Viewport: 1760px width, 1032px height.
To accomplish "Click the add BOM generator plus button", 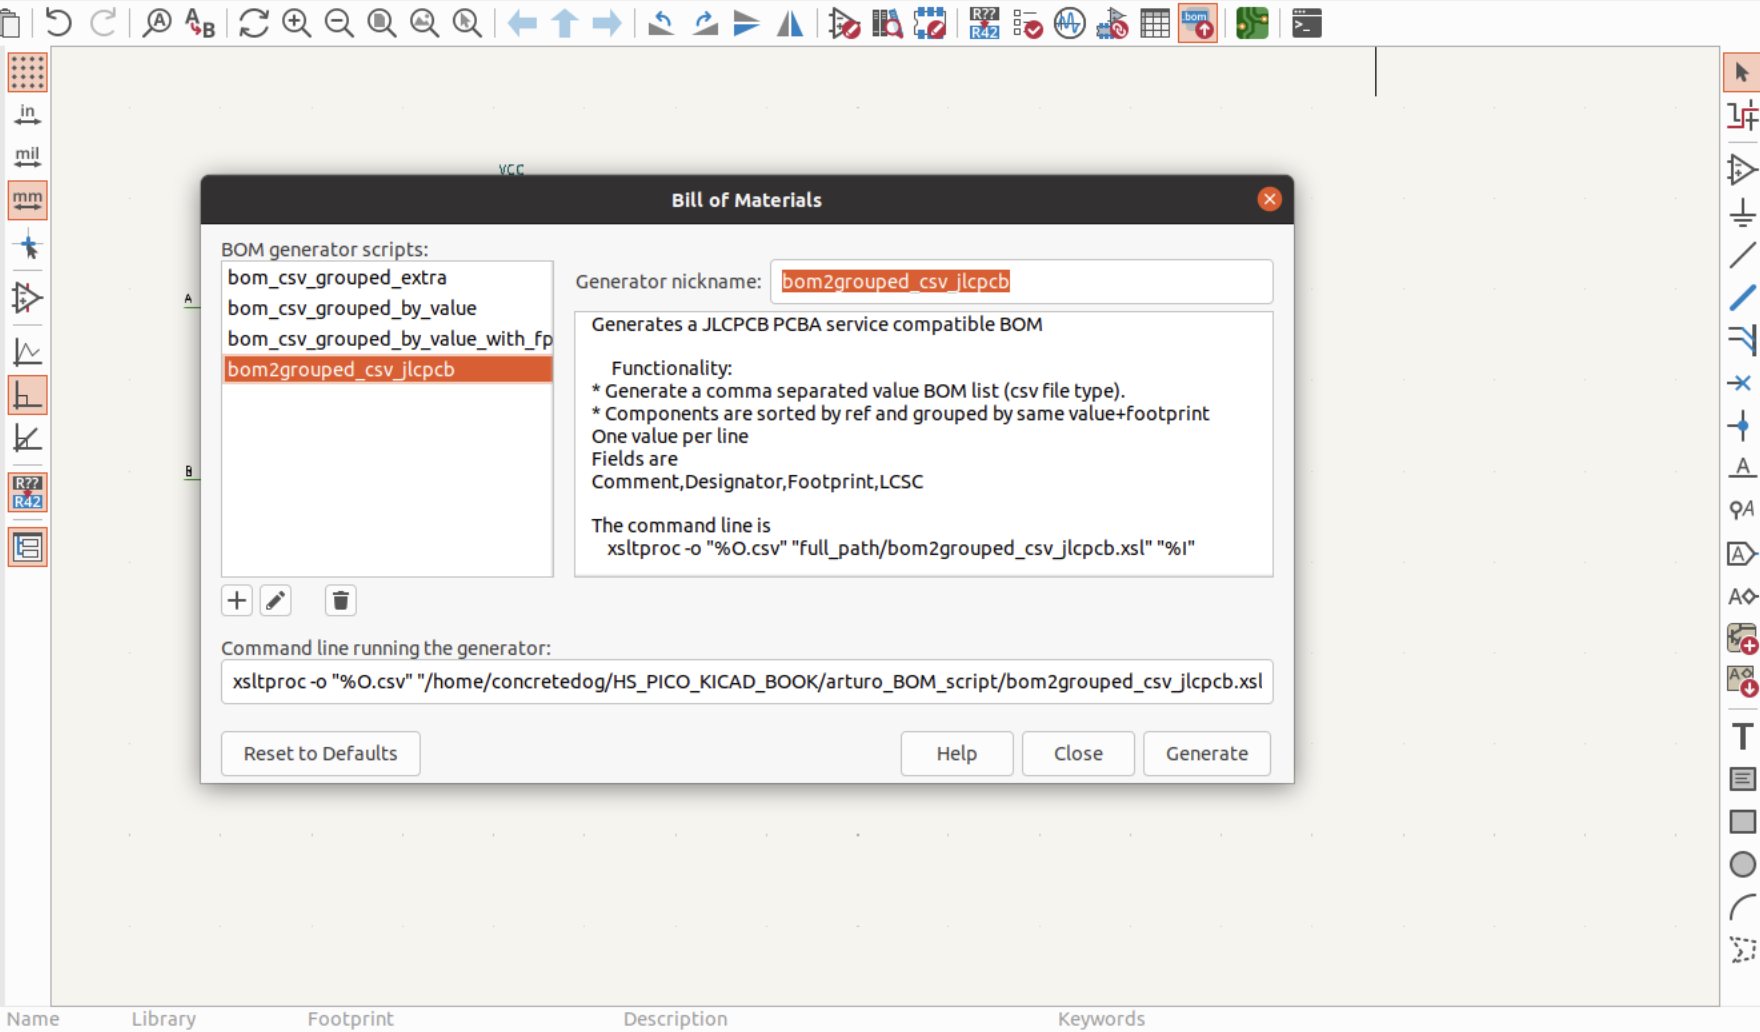I will point(237,601).
